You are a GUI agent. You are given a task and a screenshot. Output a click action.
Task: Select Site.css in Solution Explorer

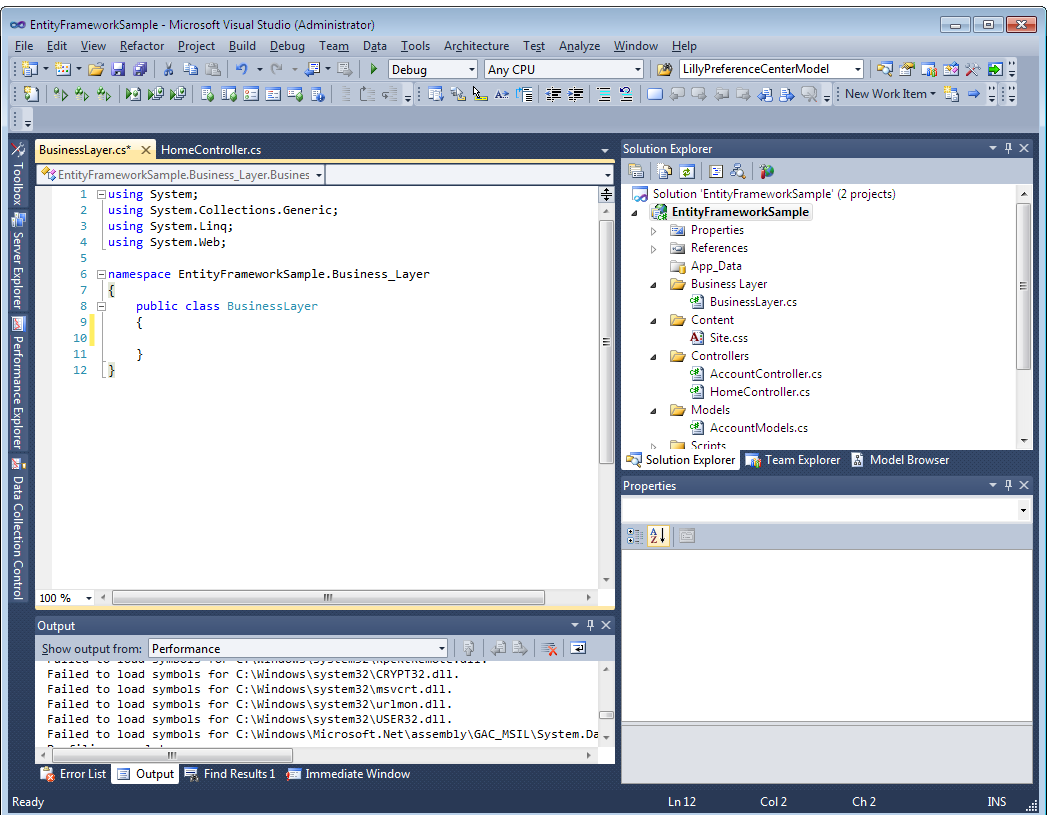(x=728, y=338)
